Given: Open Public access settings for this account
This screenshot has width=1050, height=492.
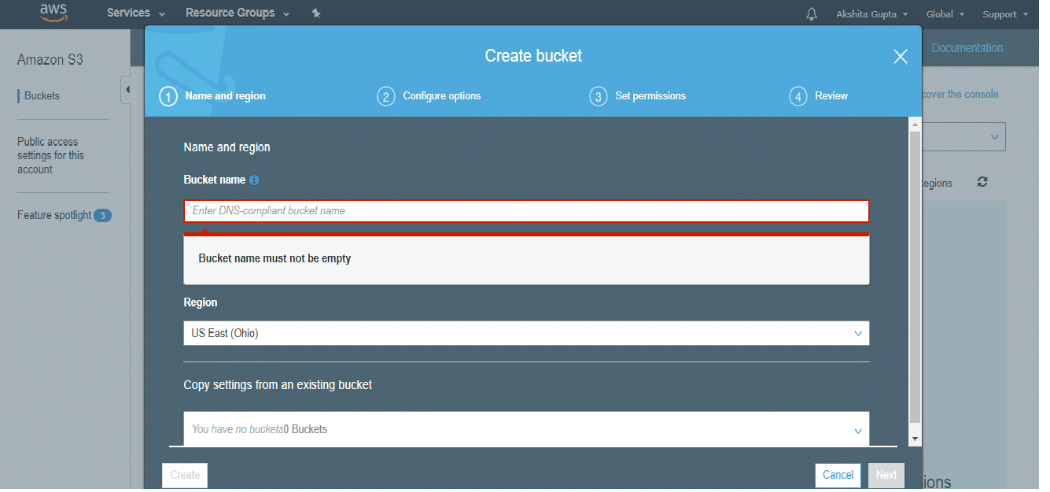Looking at the screenshot, I should click(51, 155).
